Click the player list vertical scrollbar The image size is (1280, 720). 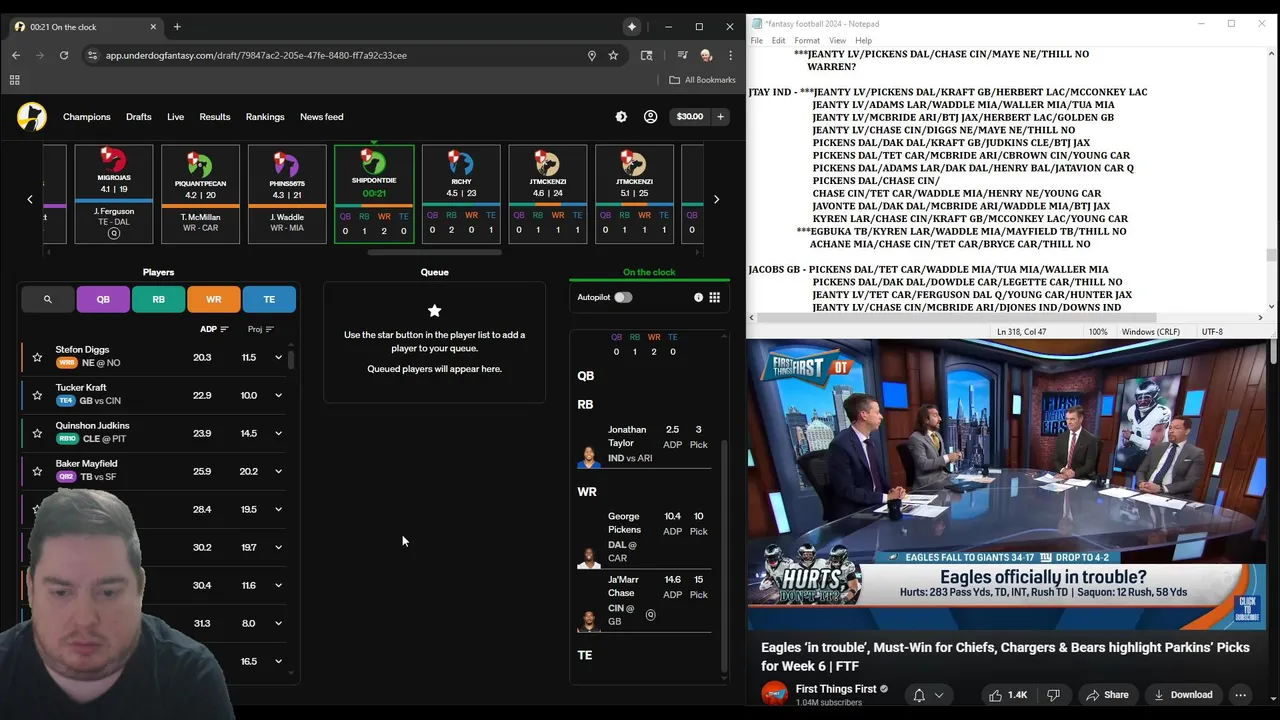tap(291, 360)
